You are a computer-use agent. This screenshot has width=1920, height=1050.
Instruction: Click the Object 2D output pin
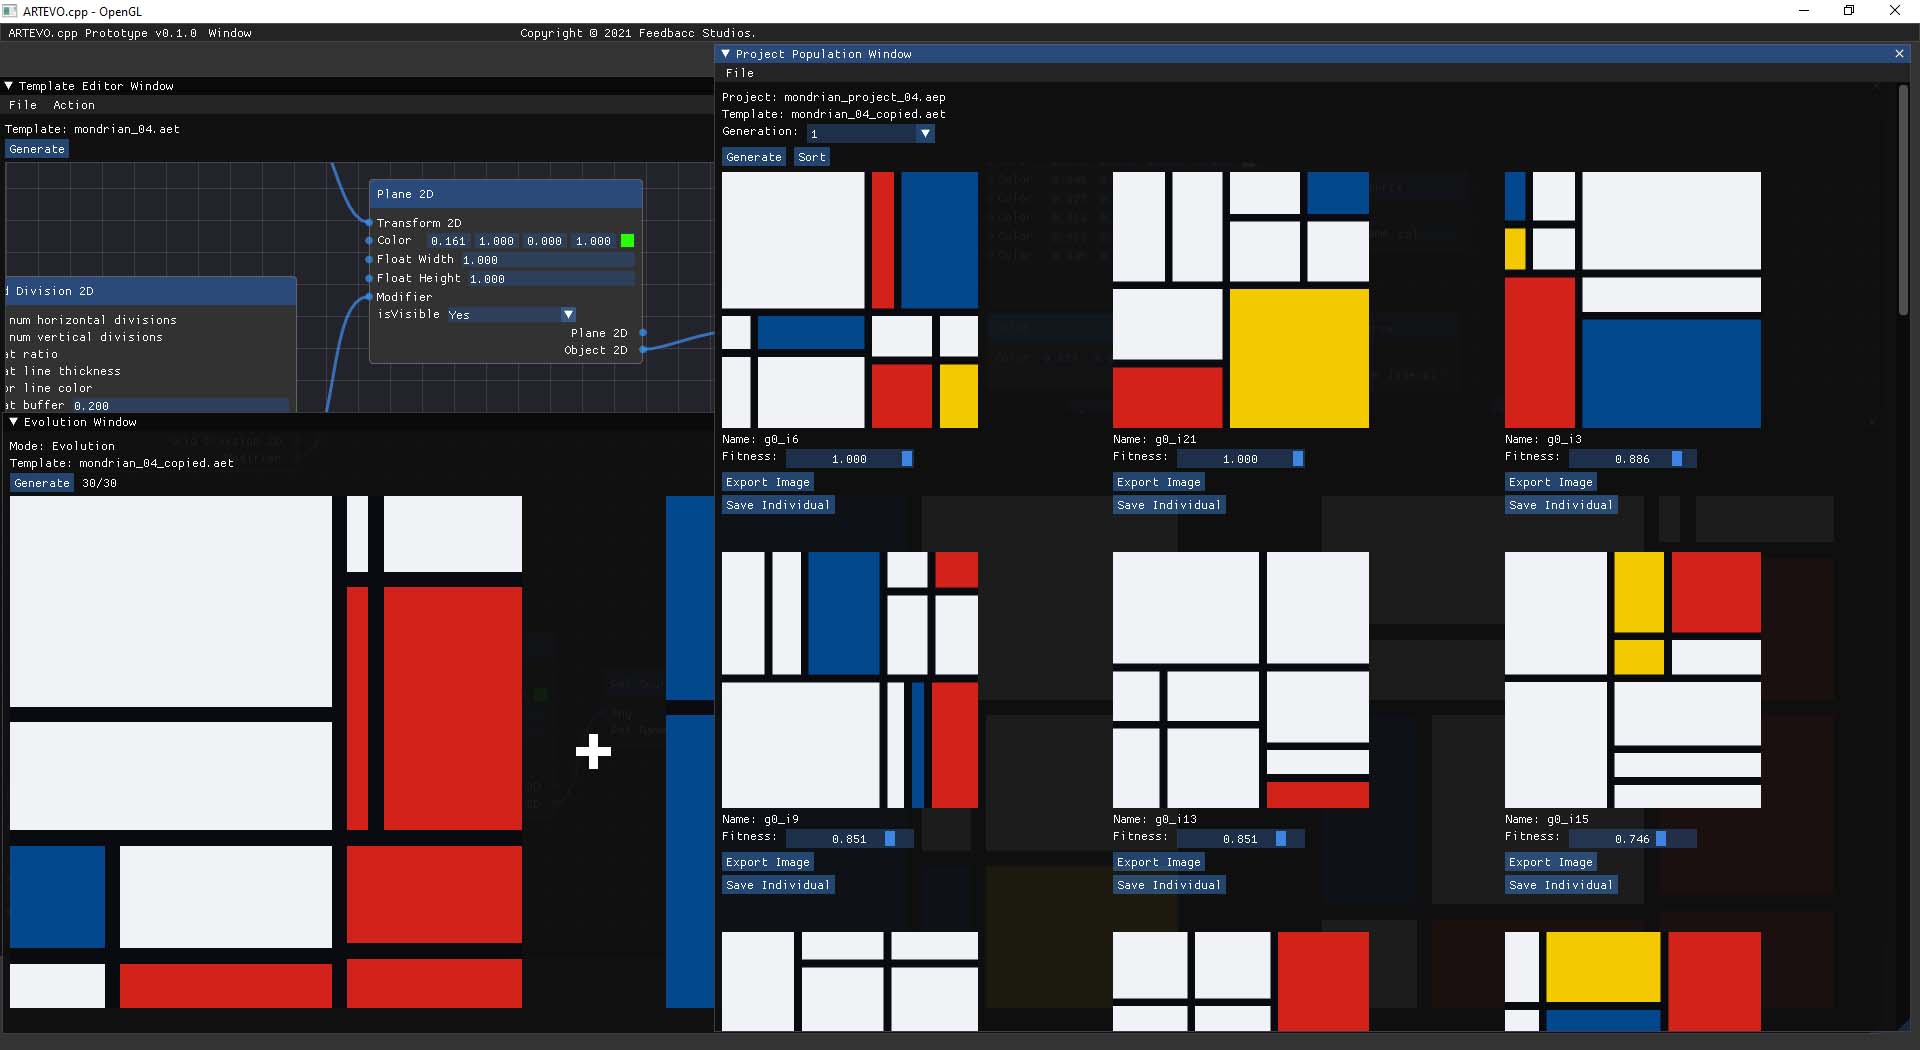[642, 350]
